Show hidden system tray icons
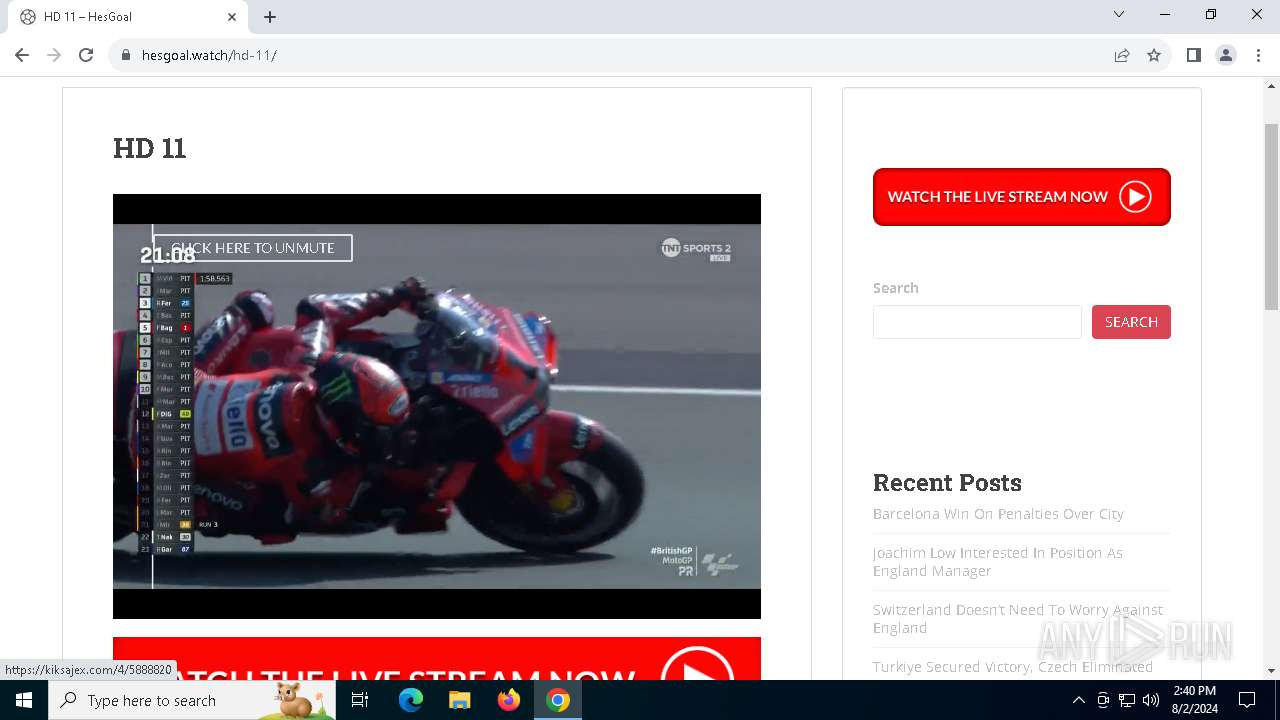Viewport: 1280px width, 720px height. point(1078,700)
